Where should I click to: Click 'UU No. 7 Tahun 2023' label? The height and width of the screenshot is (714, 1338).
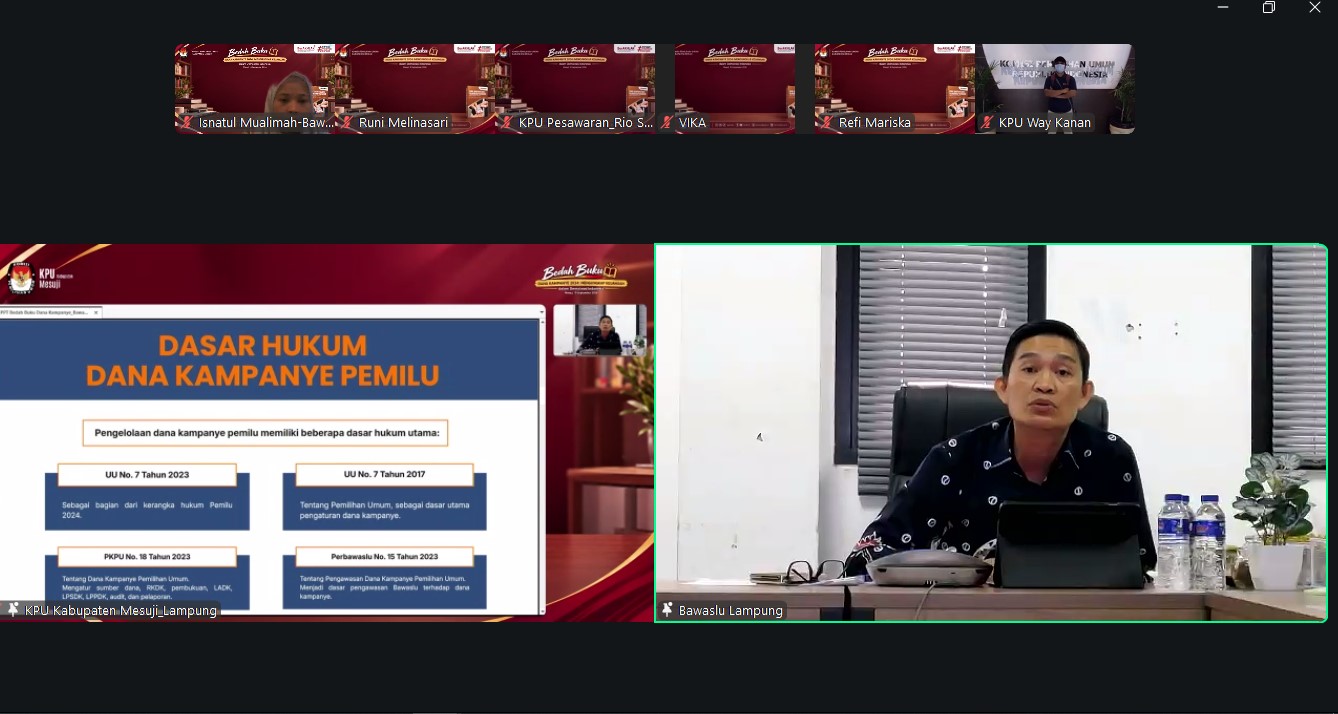(x=147, y=474)
